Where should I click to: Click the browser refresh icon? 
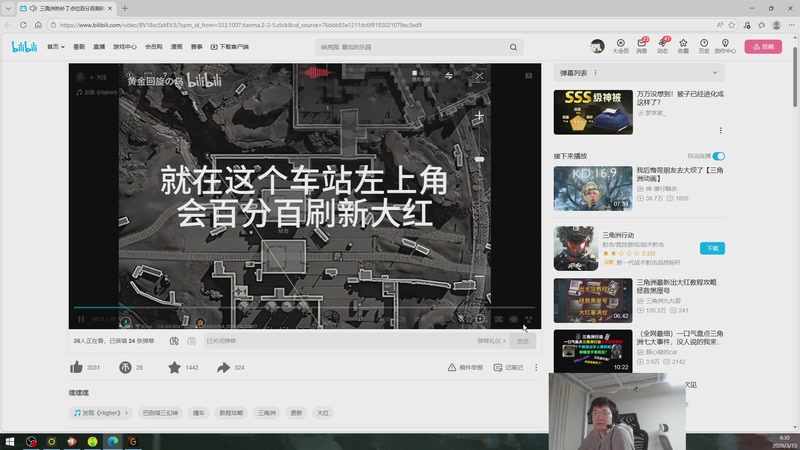(23, 25)
